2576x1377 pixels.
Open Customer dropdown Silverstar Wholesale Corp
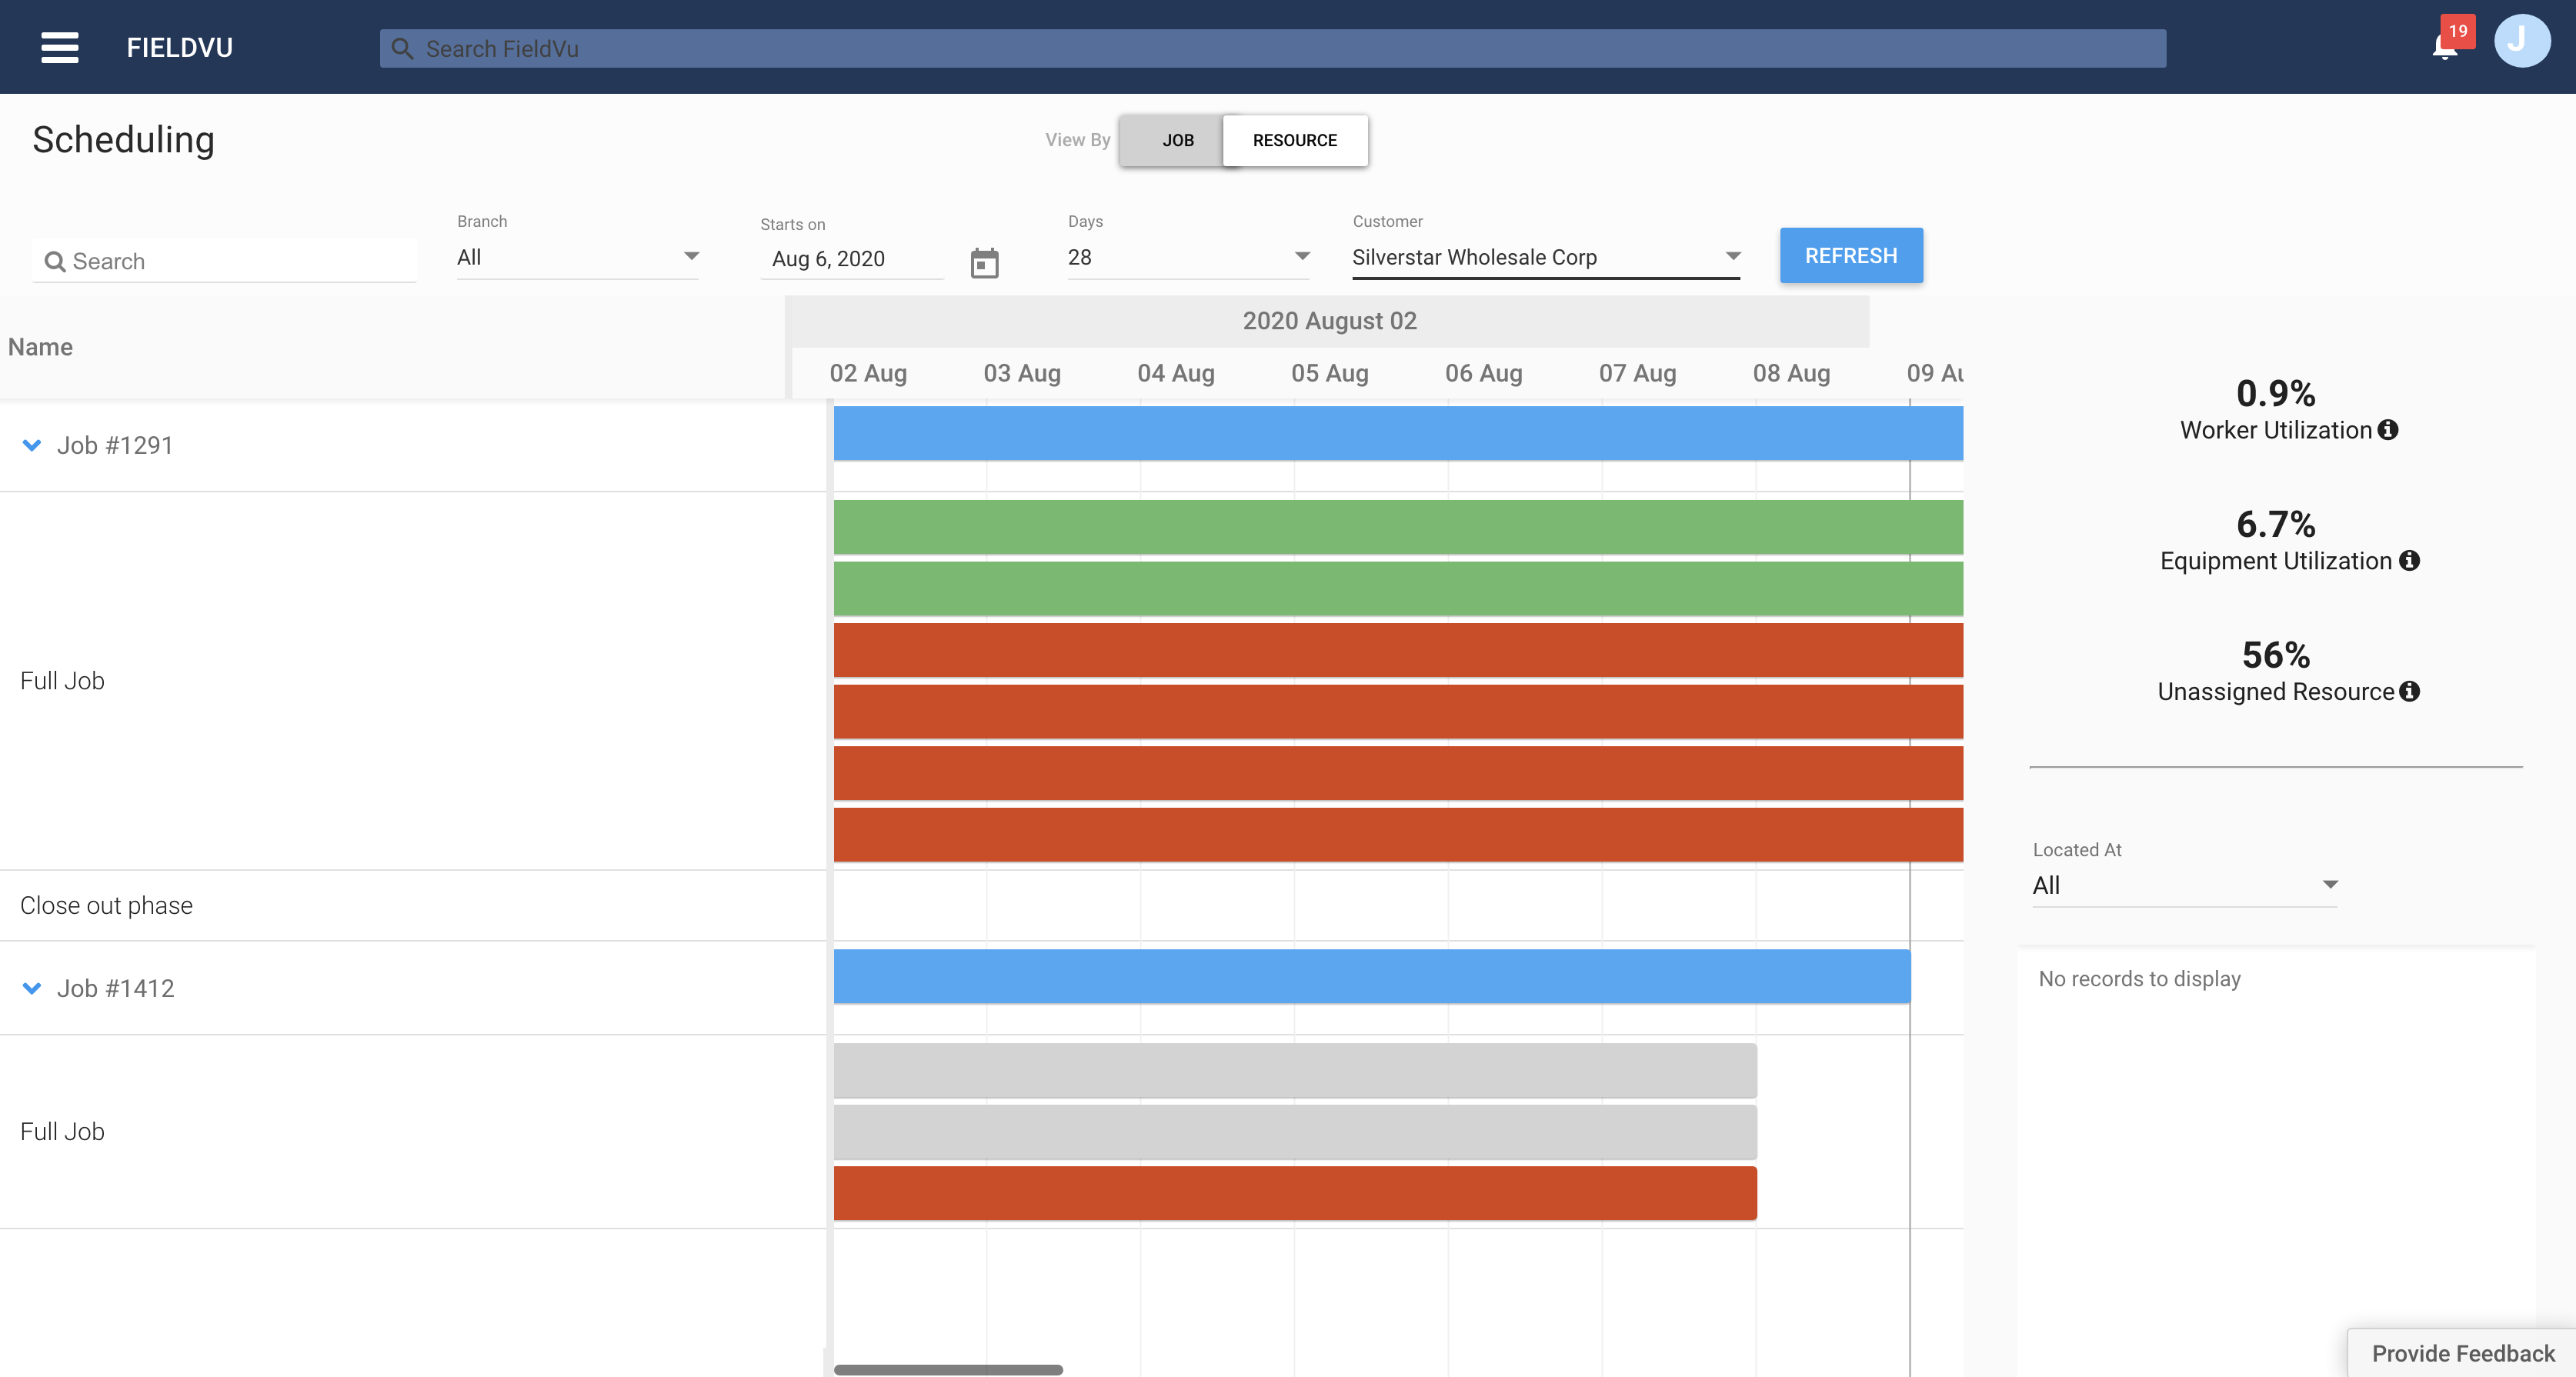click(1545, 257)
